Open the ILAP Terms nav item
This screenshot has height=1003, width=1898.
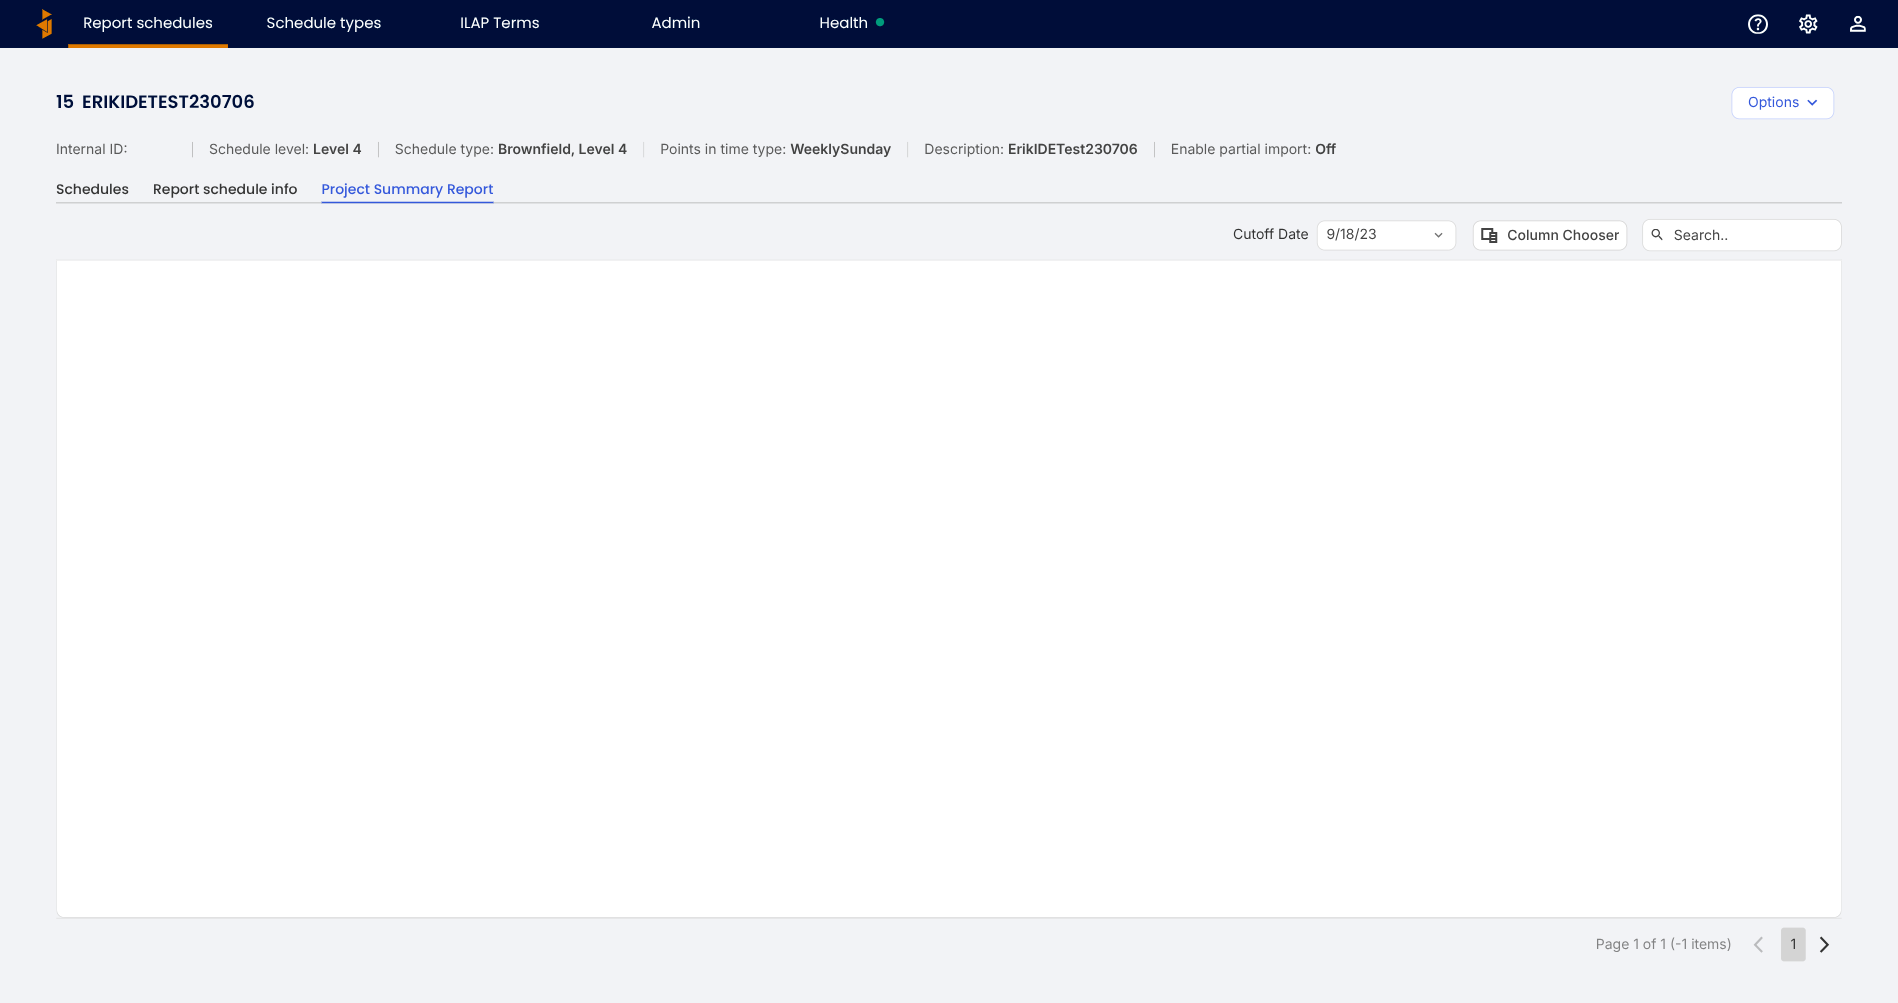[x=500, y=23]
